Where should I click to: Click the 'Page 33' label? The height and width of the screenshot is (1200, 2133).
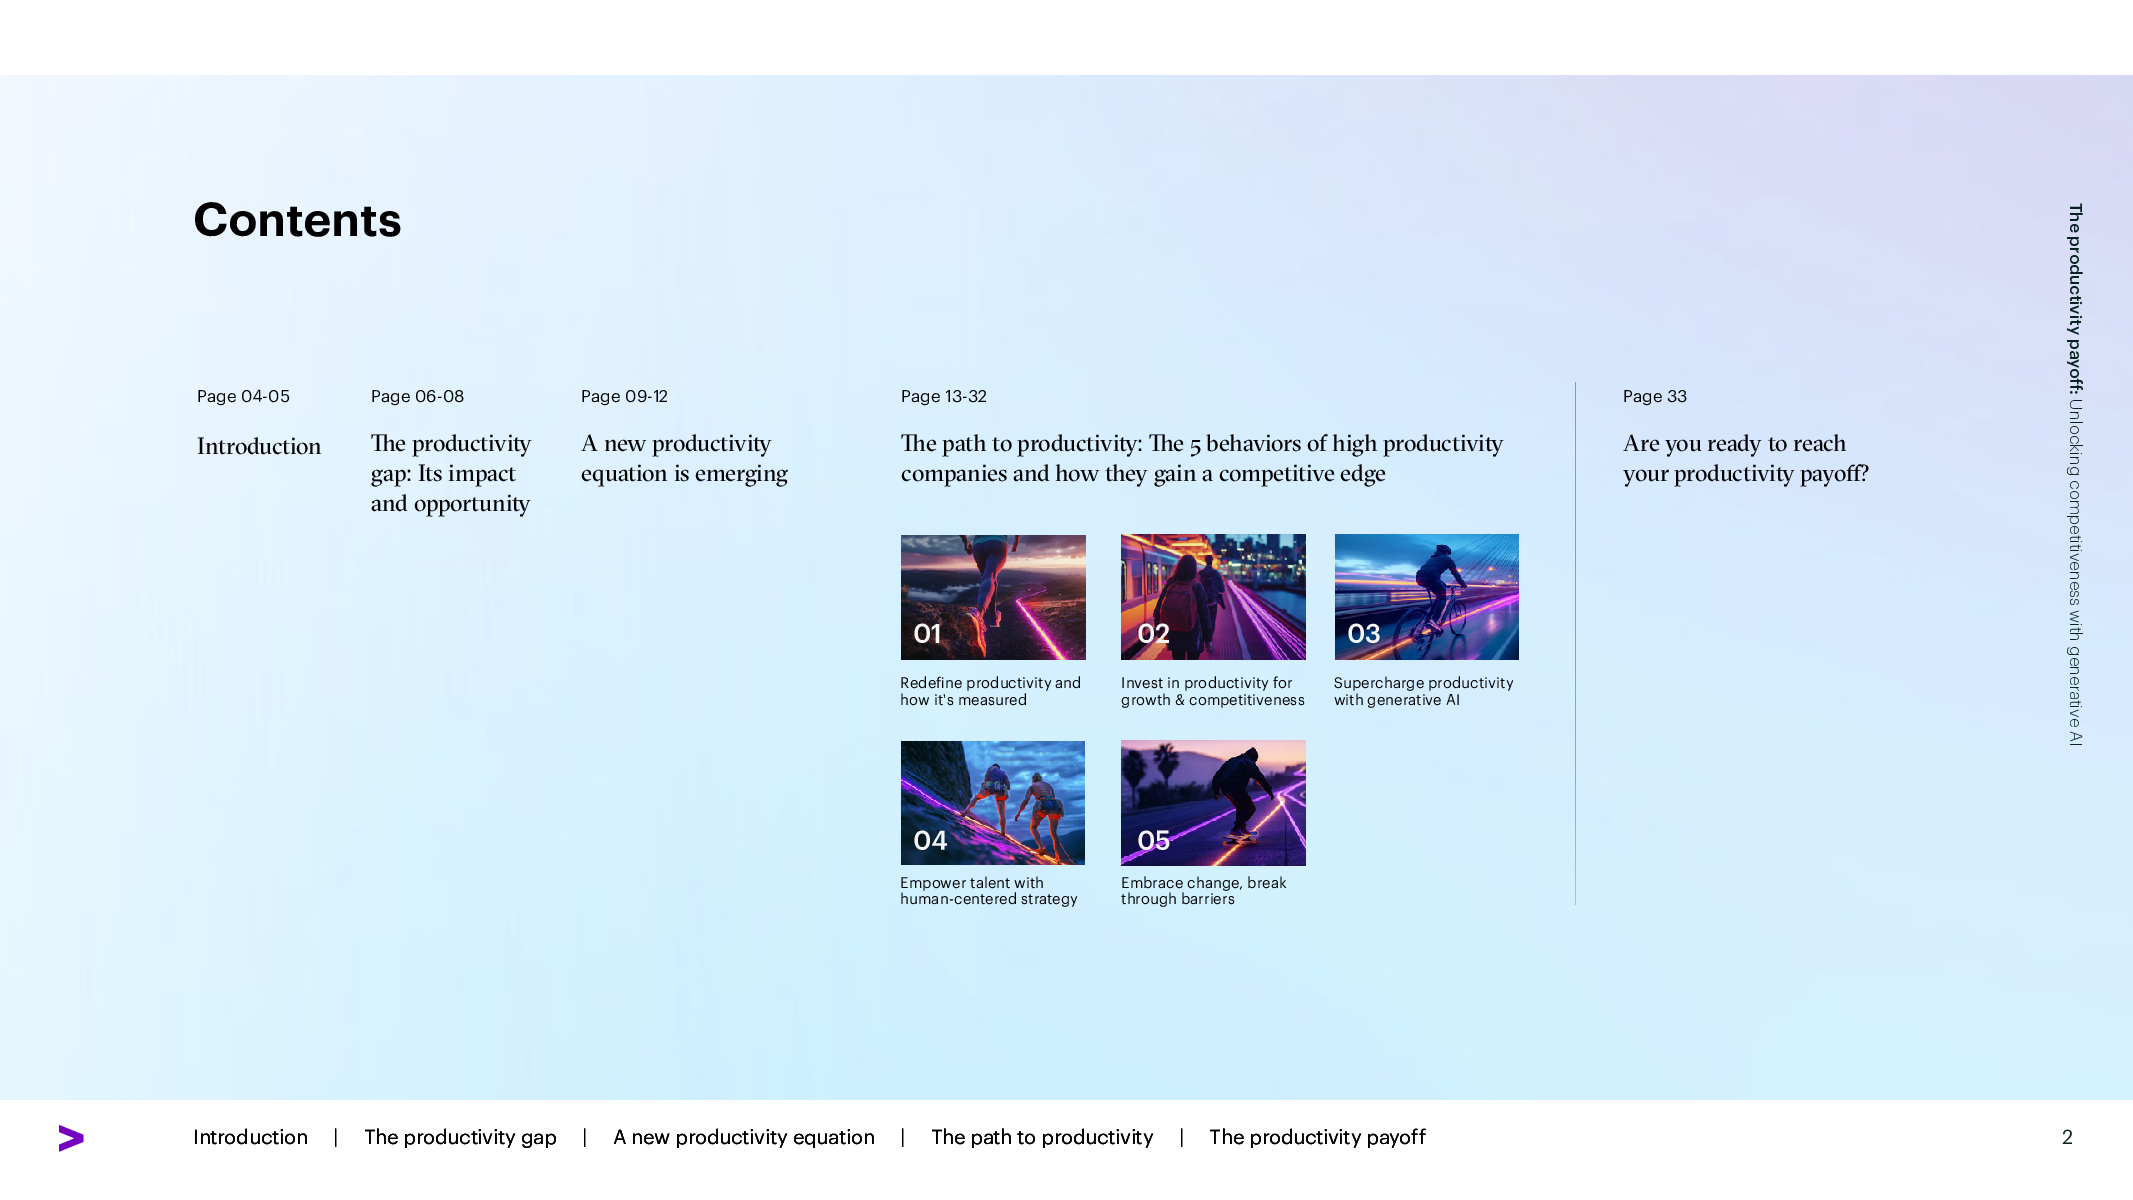(1654, 396)
